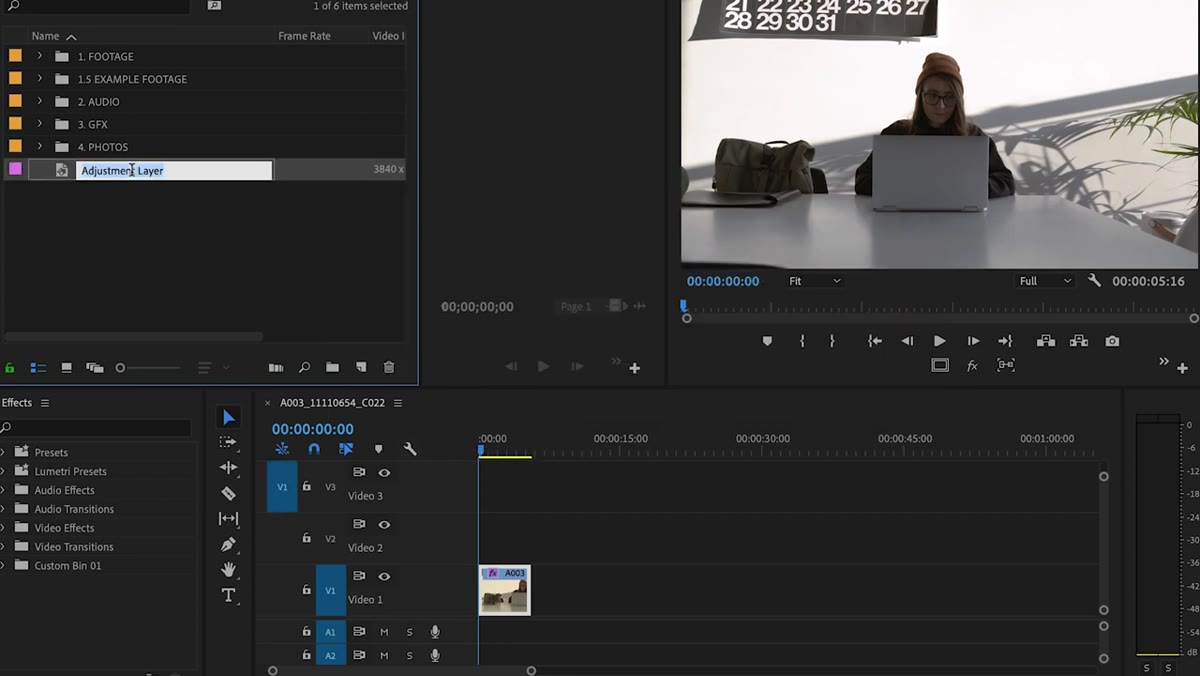
Task: Click the Adjustment Layer name field
Action: [x=174, y=170]
